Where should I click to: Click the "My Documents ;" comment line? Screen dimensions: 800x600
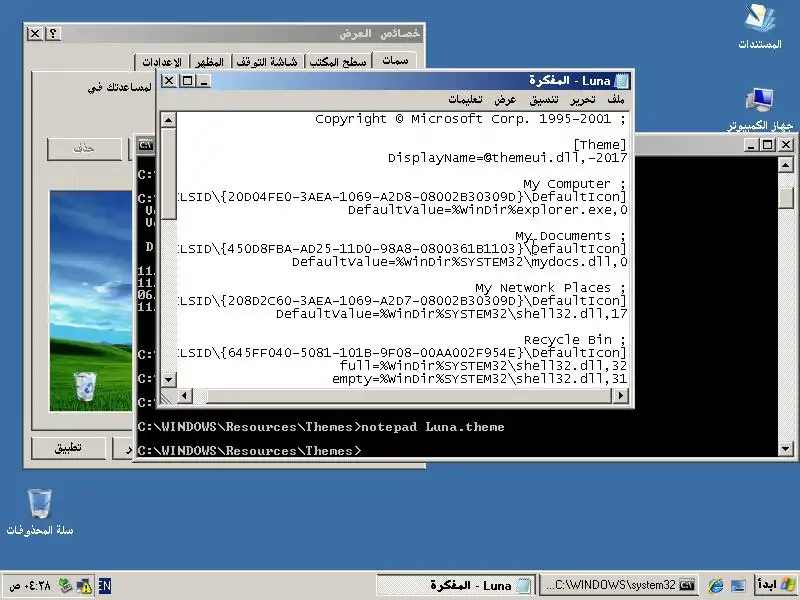[x=570, y=236]
